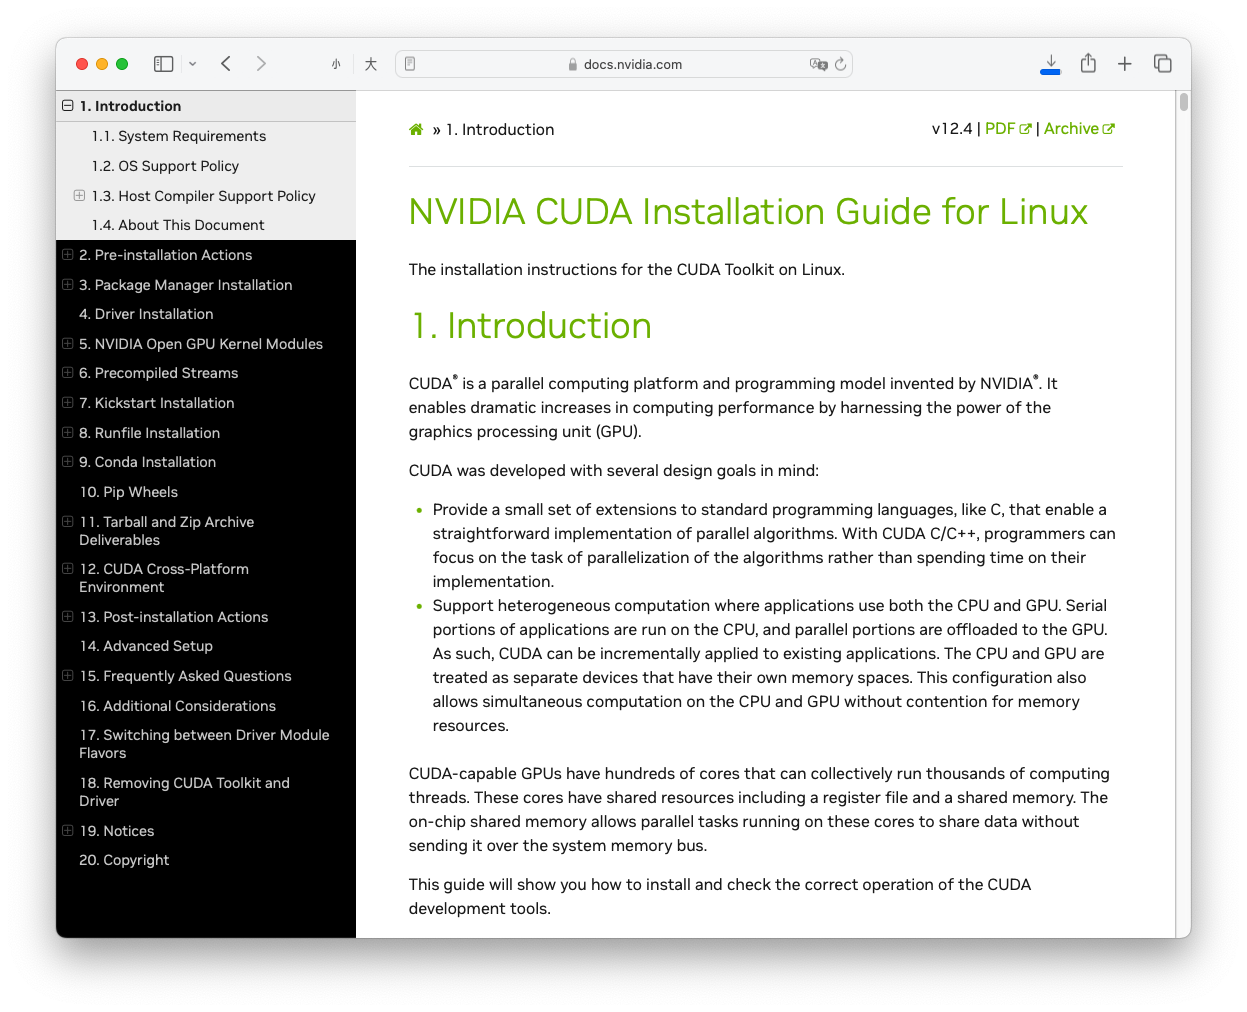Open the PDF version link
Image resolution: width=1247 pixels, height=1012 pixels.
[x=1008, y=129]
